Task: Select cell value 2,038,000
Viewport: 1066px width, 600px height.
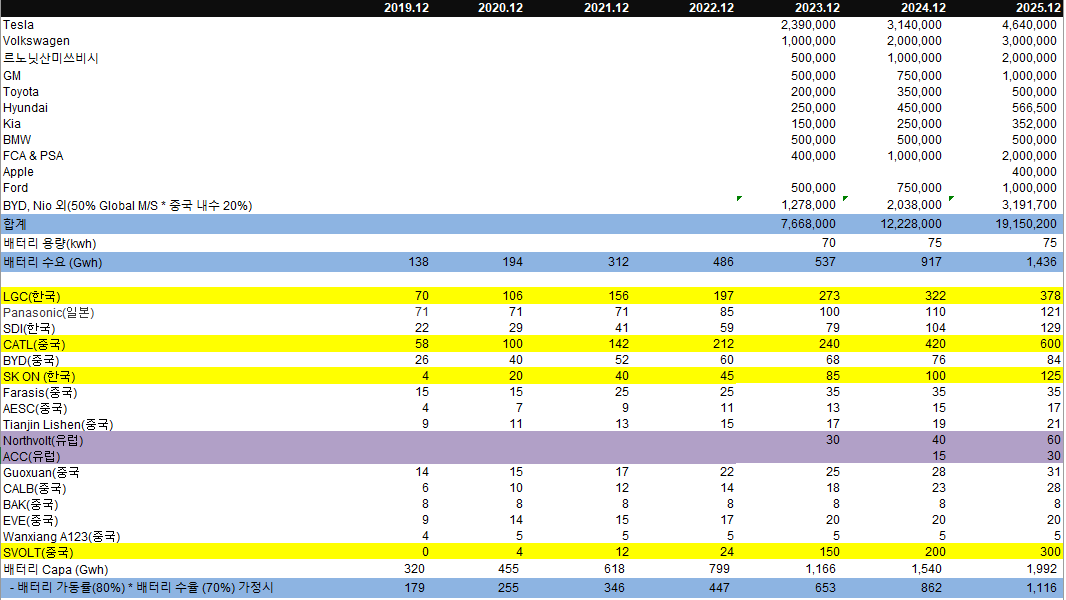Action: (914, 205)
